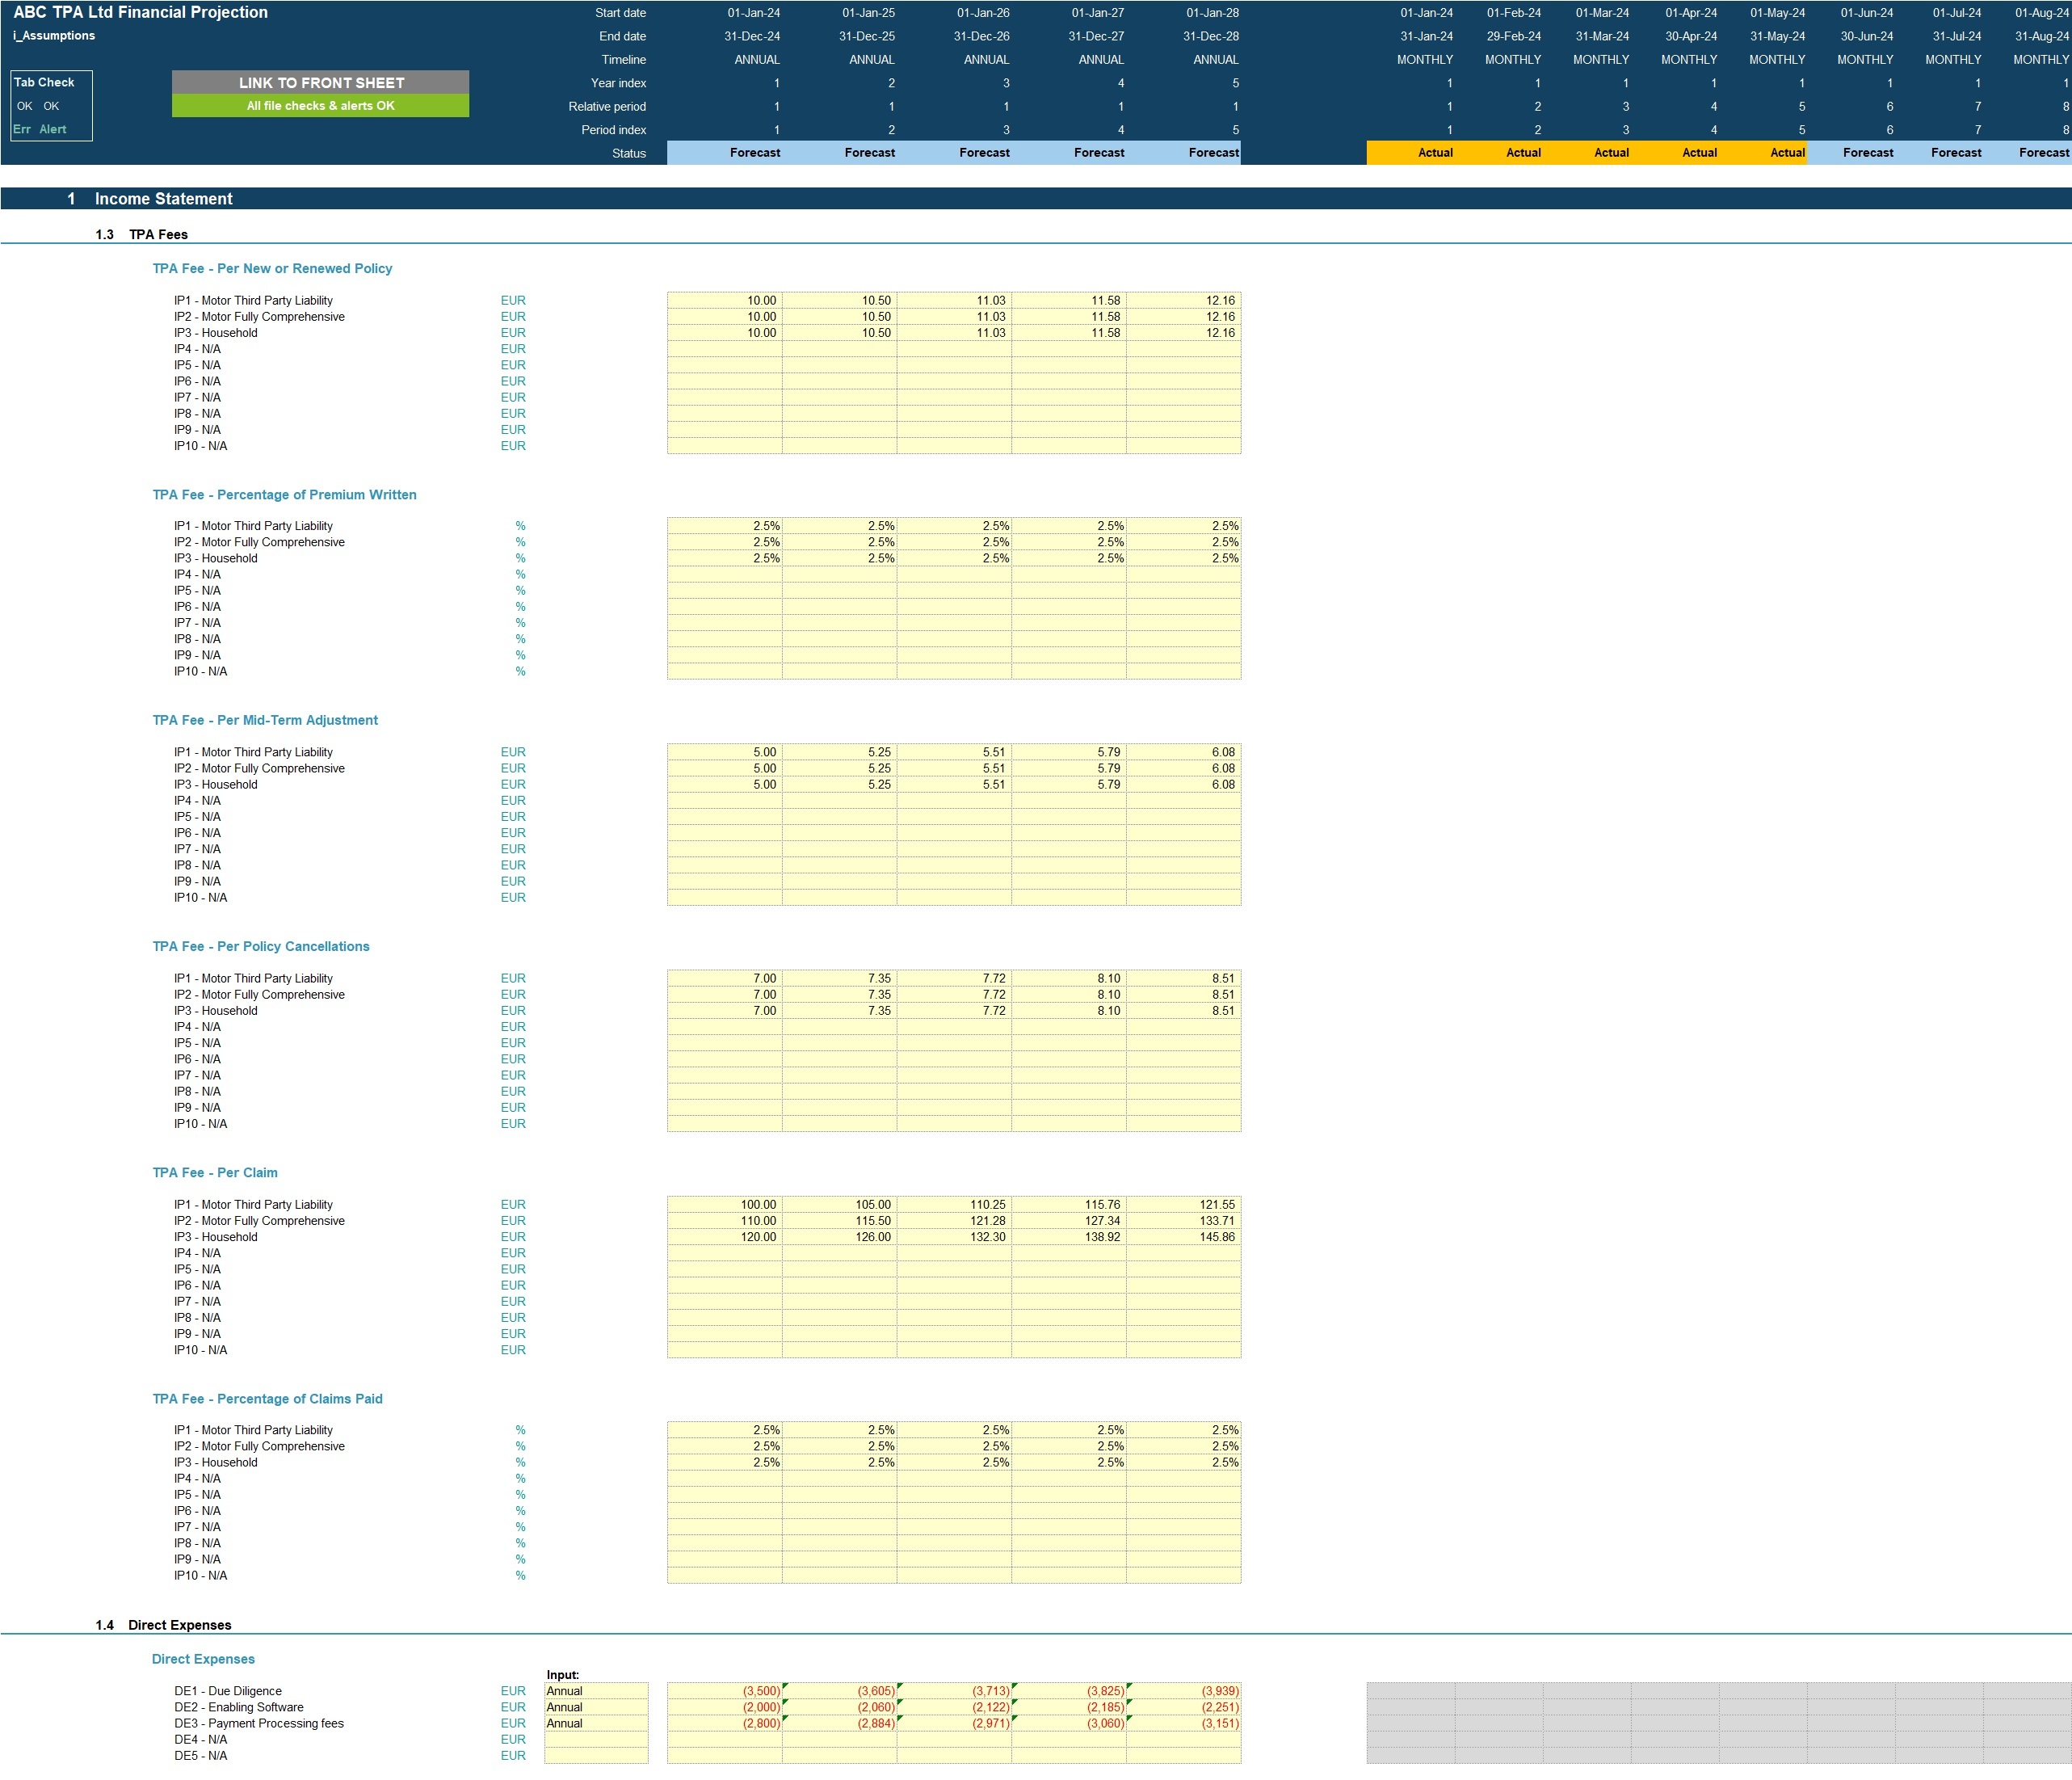This screenshot has height=1780, width=2072.
Task: Select the 01-Jan-24 annual start date header
Action: (x=753, y=13)
